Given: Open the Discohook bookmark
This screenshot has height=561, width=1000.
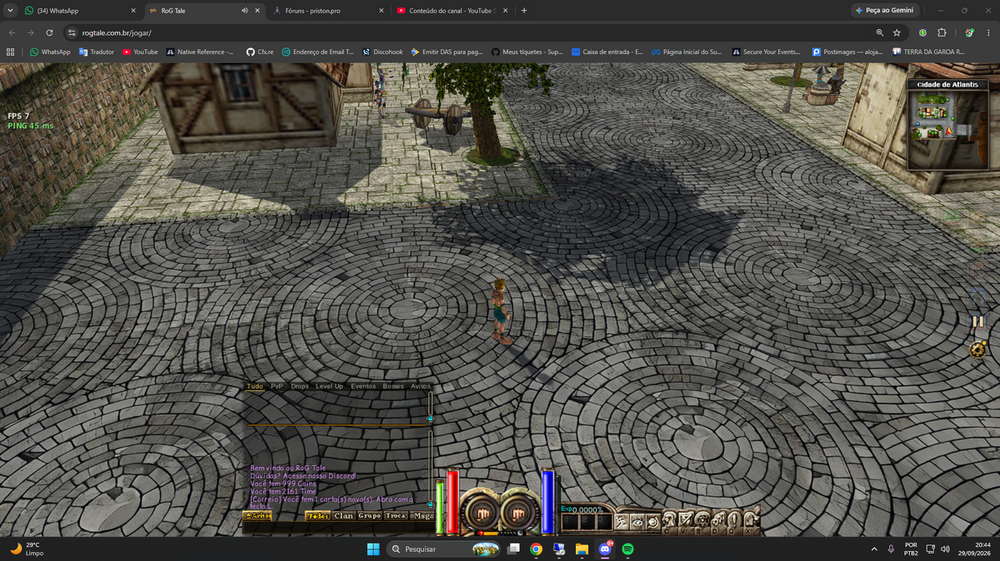Looking at the screenshot, I should [383, 52].
